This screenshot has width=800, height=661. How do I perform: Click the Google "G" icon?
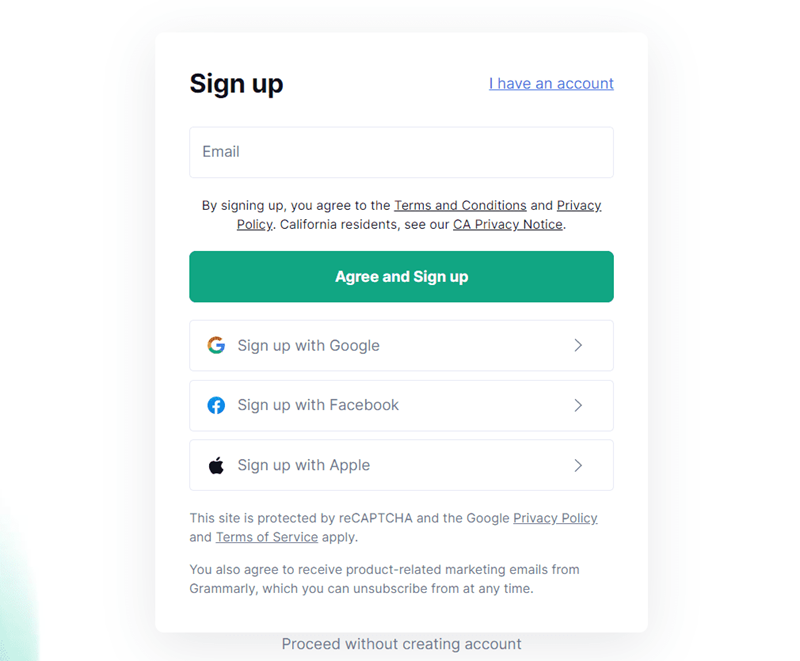point(216,345)
